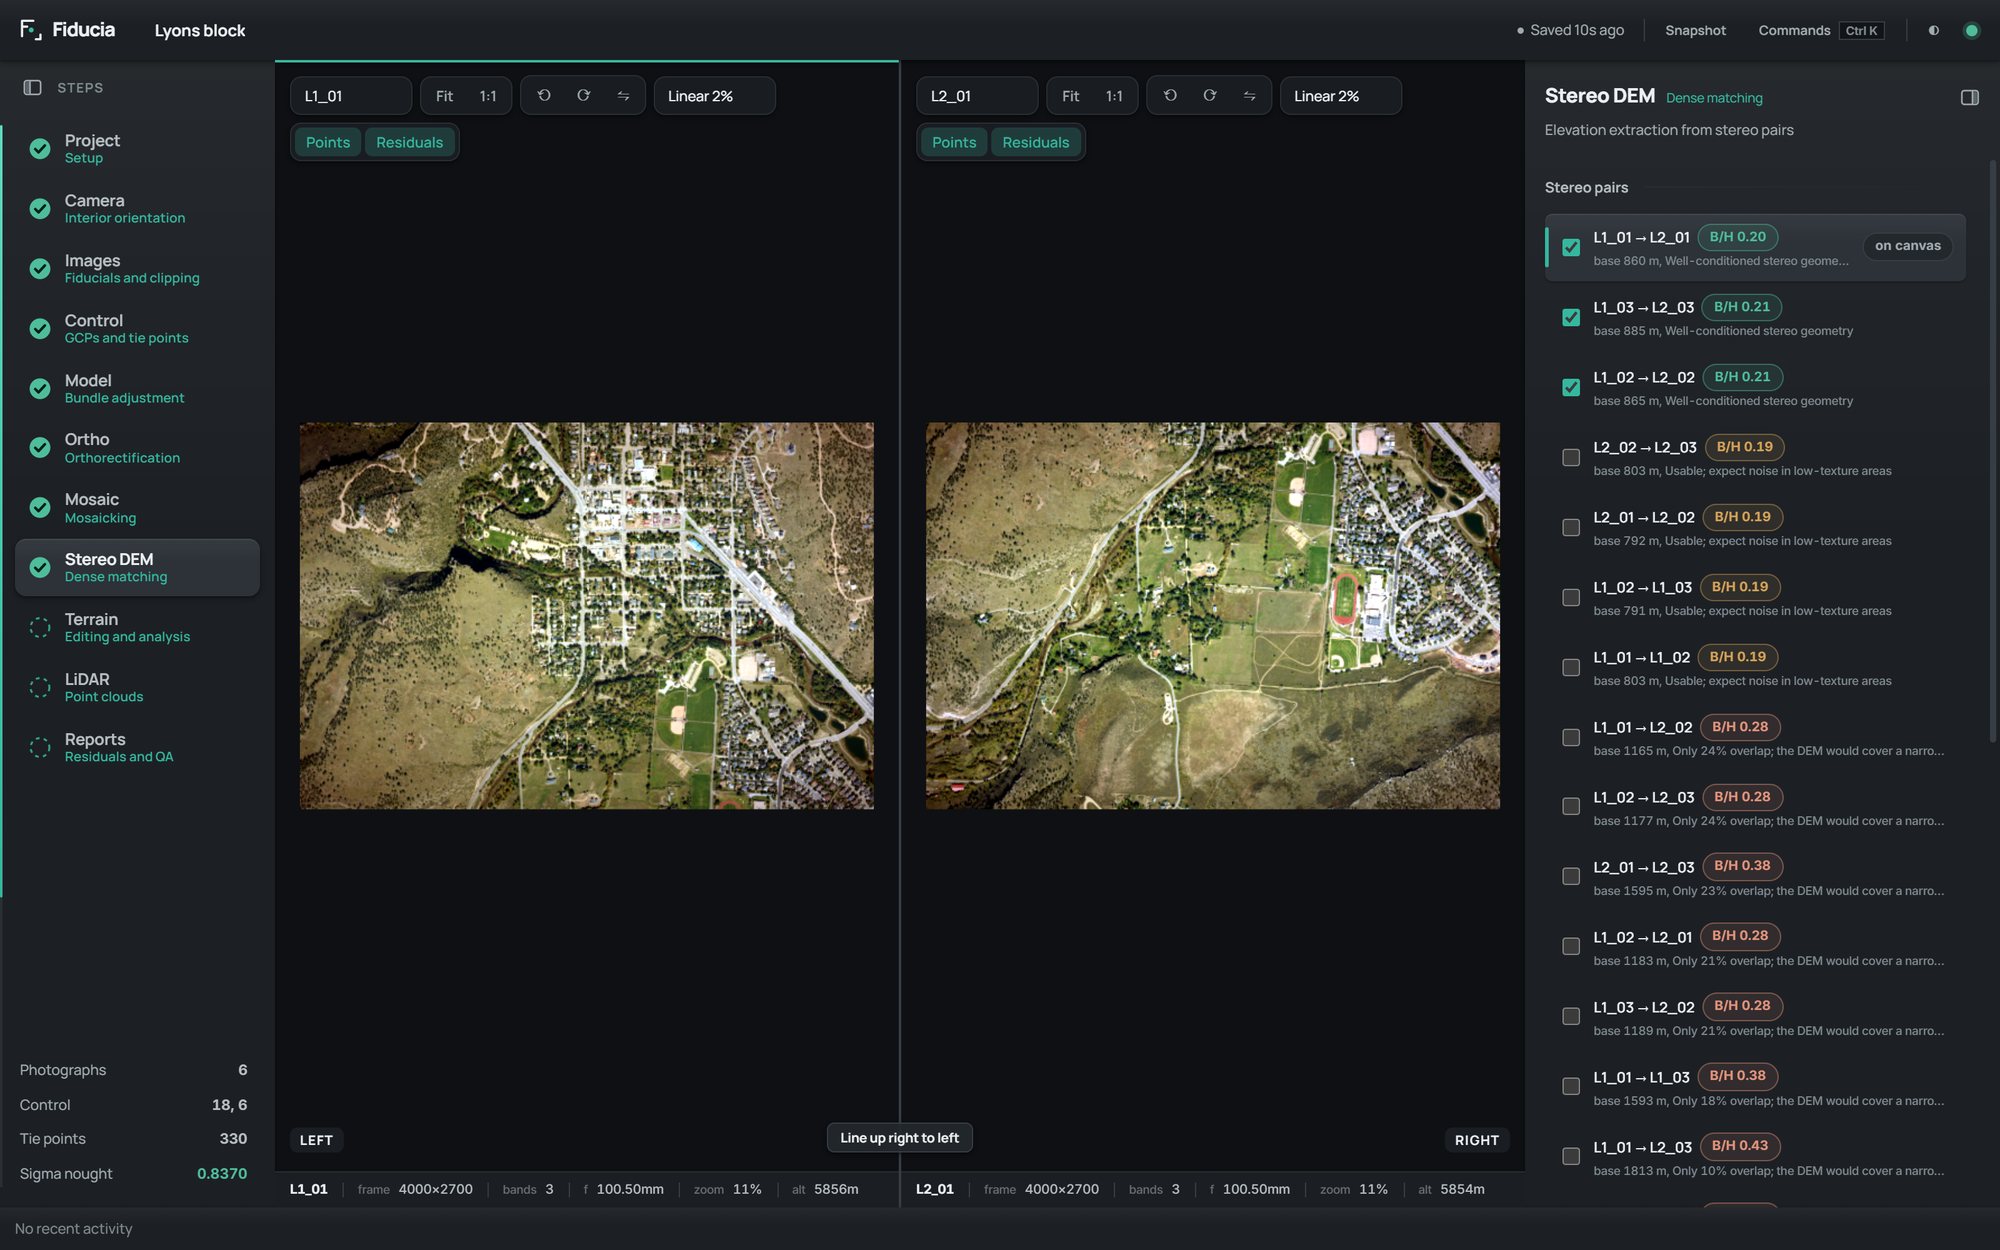This screenshot has height=1250, width=2000.
Task: Toggle Points overlay on left image
Action: coord(328,142)
